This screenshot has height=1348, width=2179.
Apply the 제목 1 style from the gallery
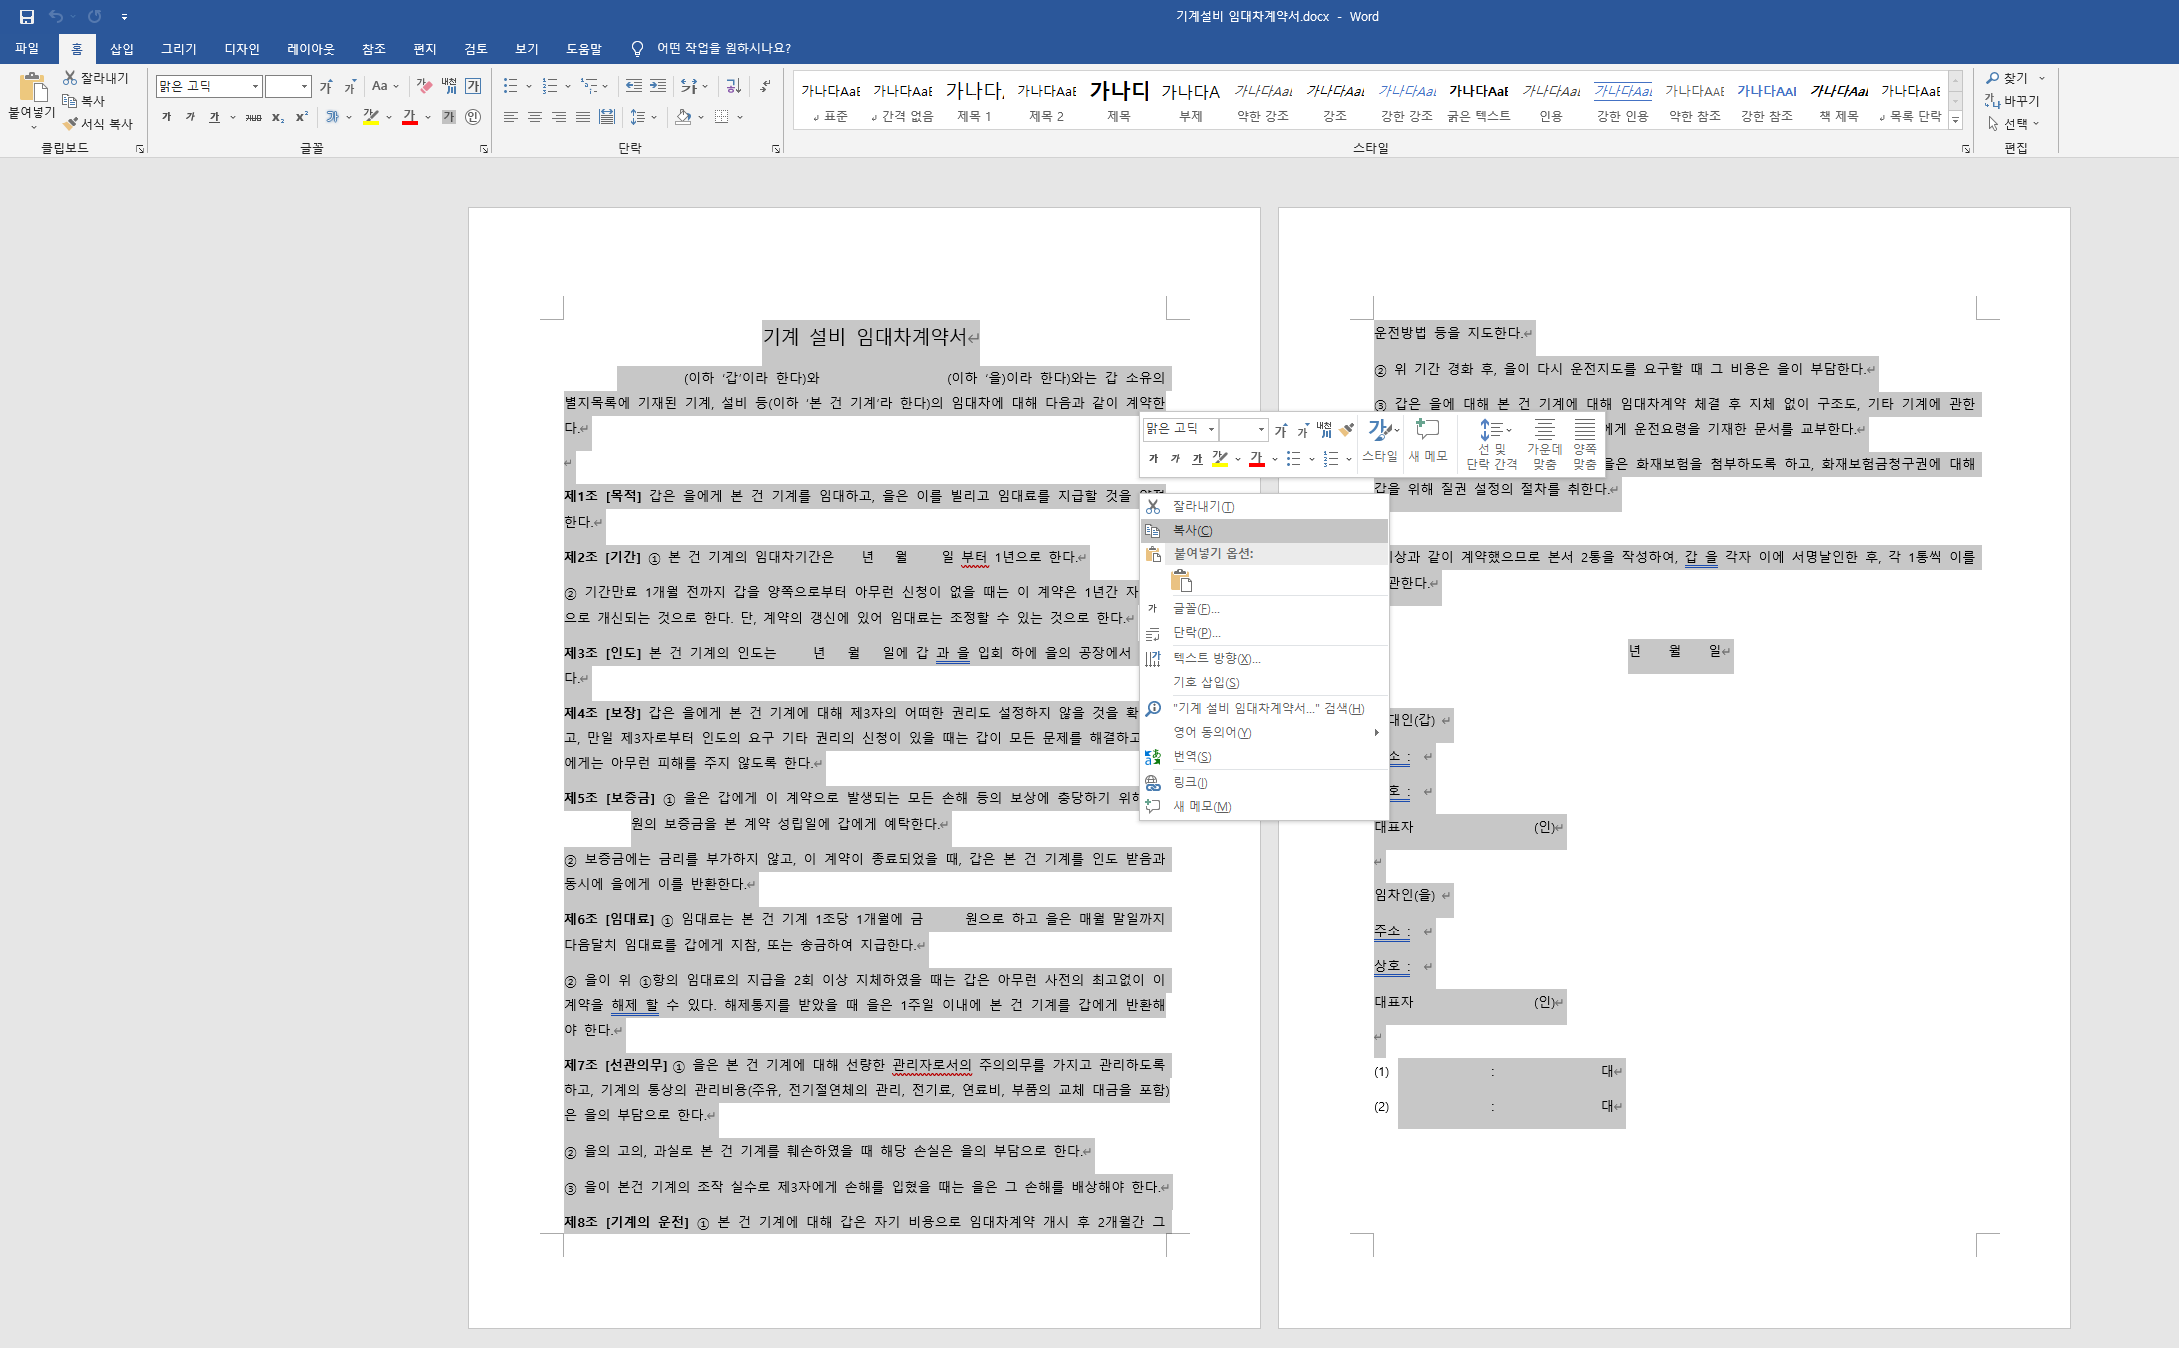click(974, 100)
